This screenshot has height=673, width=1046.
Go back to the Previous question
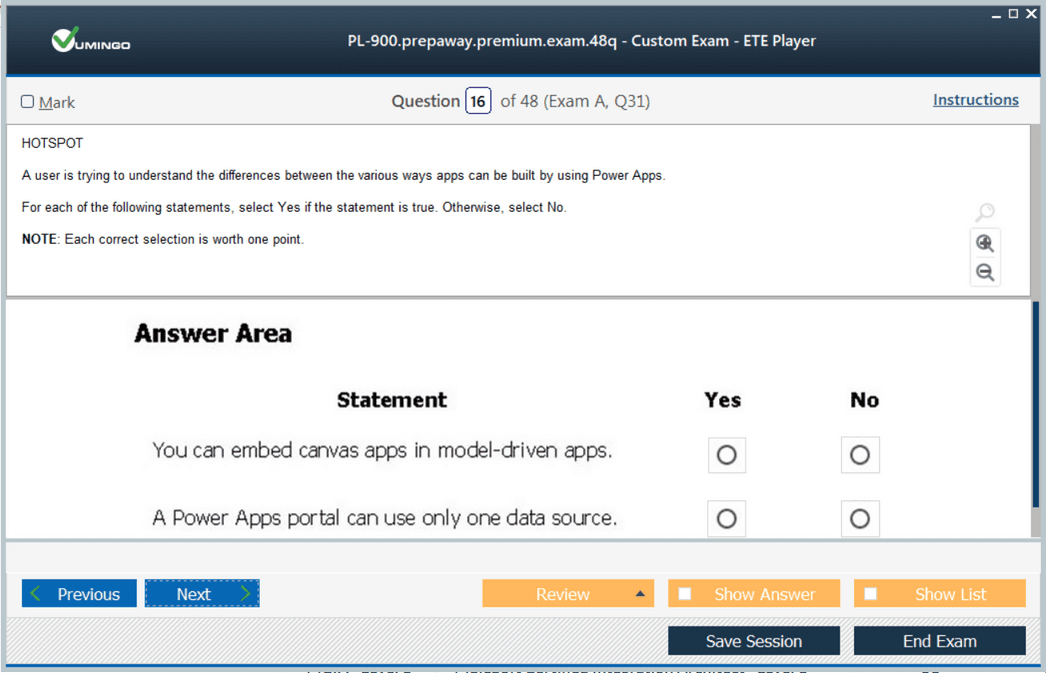79,594
